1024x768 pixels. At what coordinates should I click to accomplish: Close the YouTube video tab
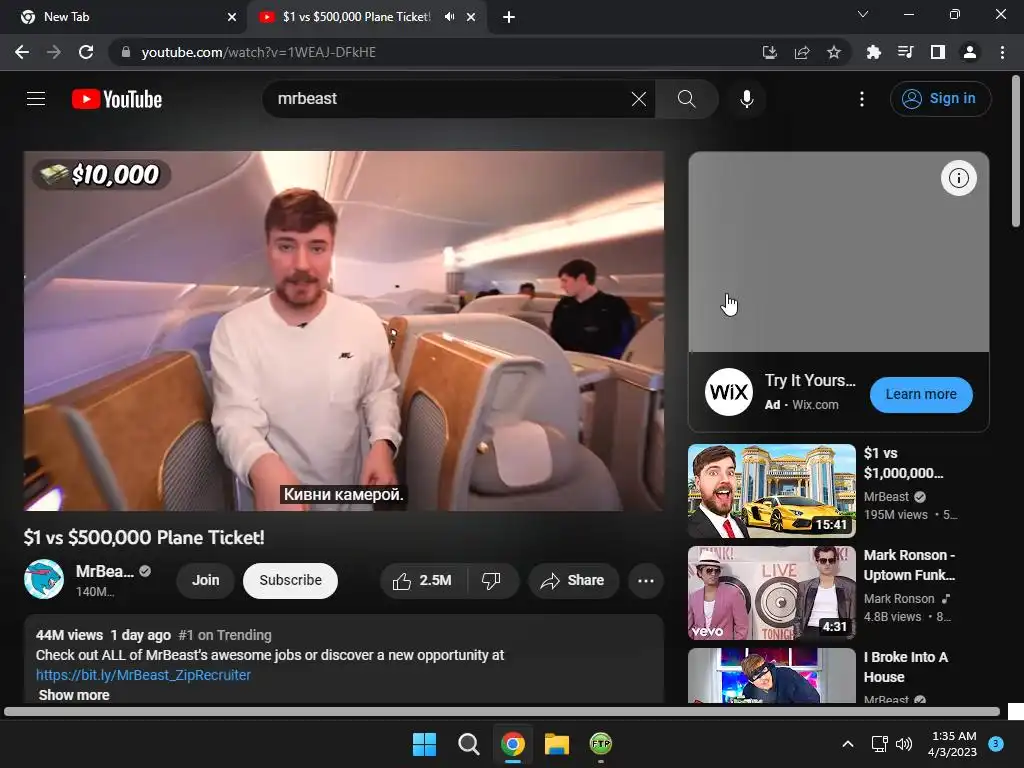click(x=471, y=17)
